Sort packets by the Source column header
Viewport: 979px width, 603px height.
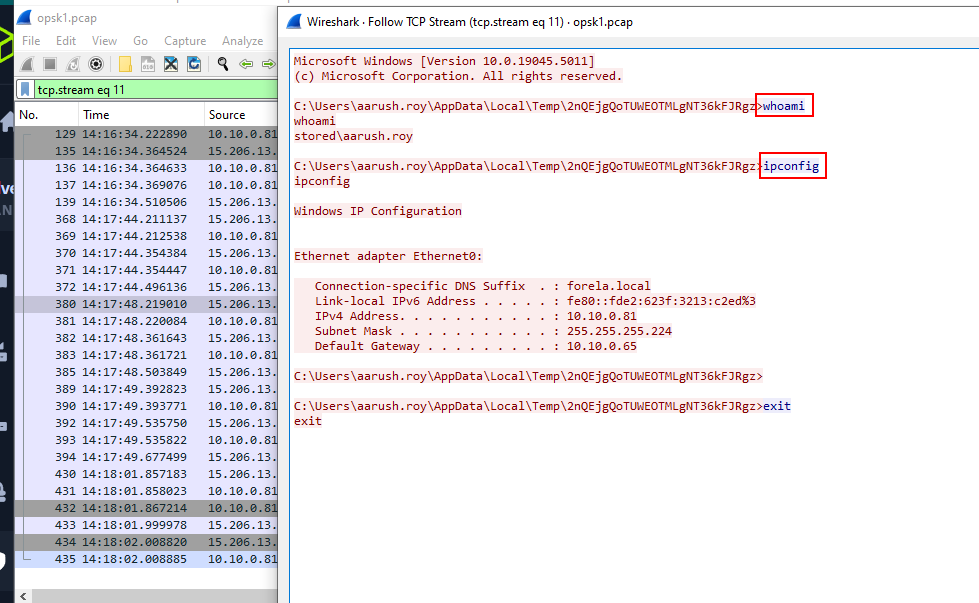click(x=241, y=115)
